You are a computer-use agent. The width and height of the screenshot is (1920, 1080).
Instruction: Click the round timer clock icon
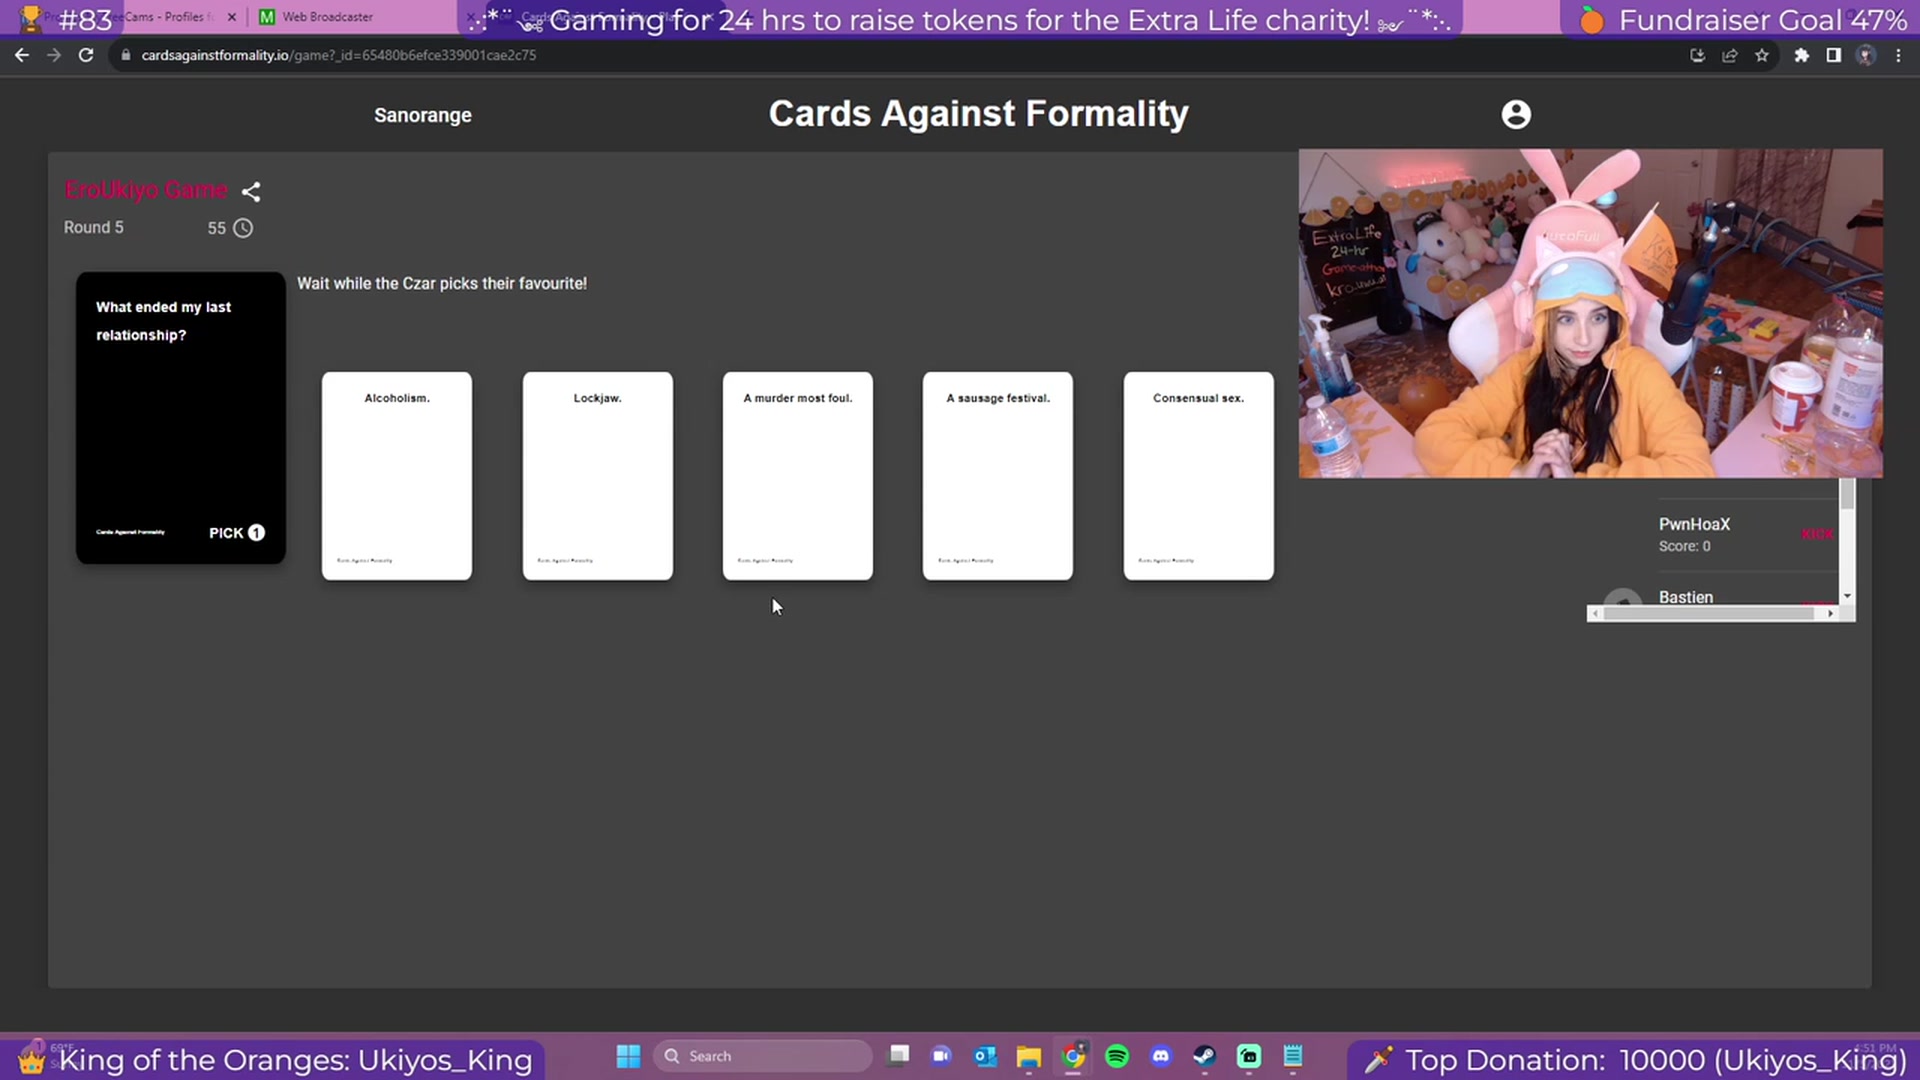pos(243,228)
